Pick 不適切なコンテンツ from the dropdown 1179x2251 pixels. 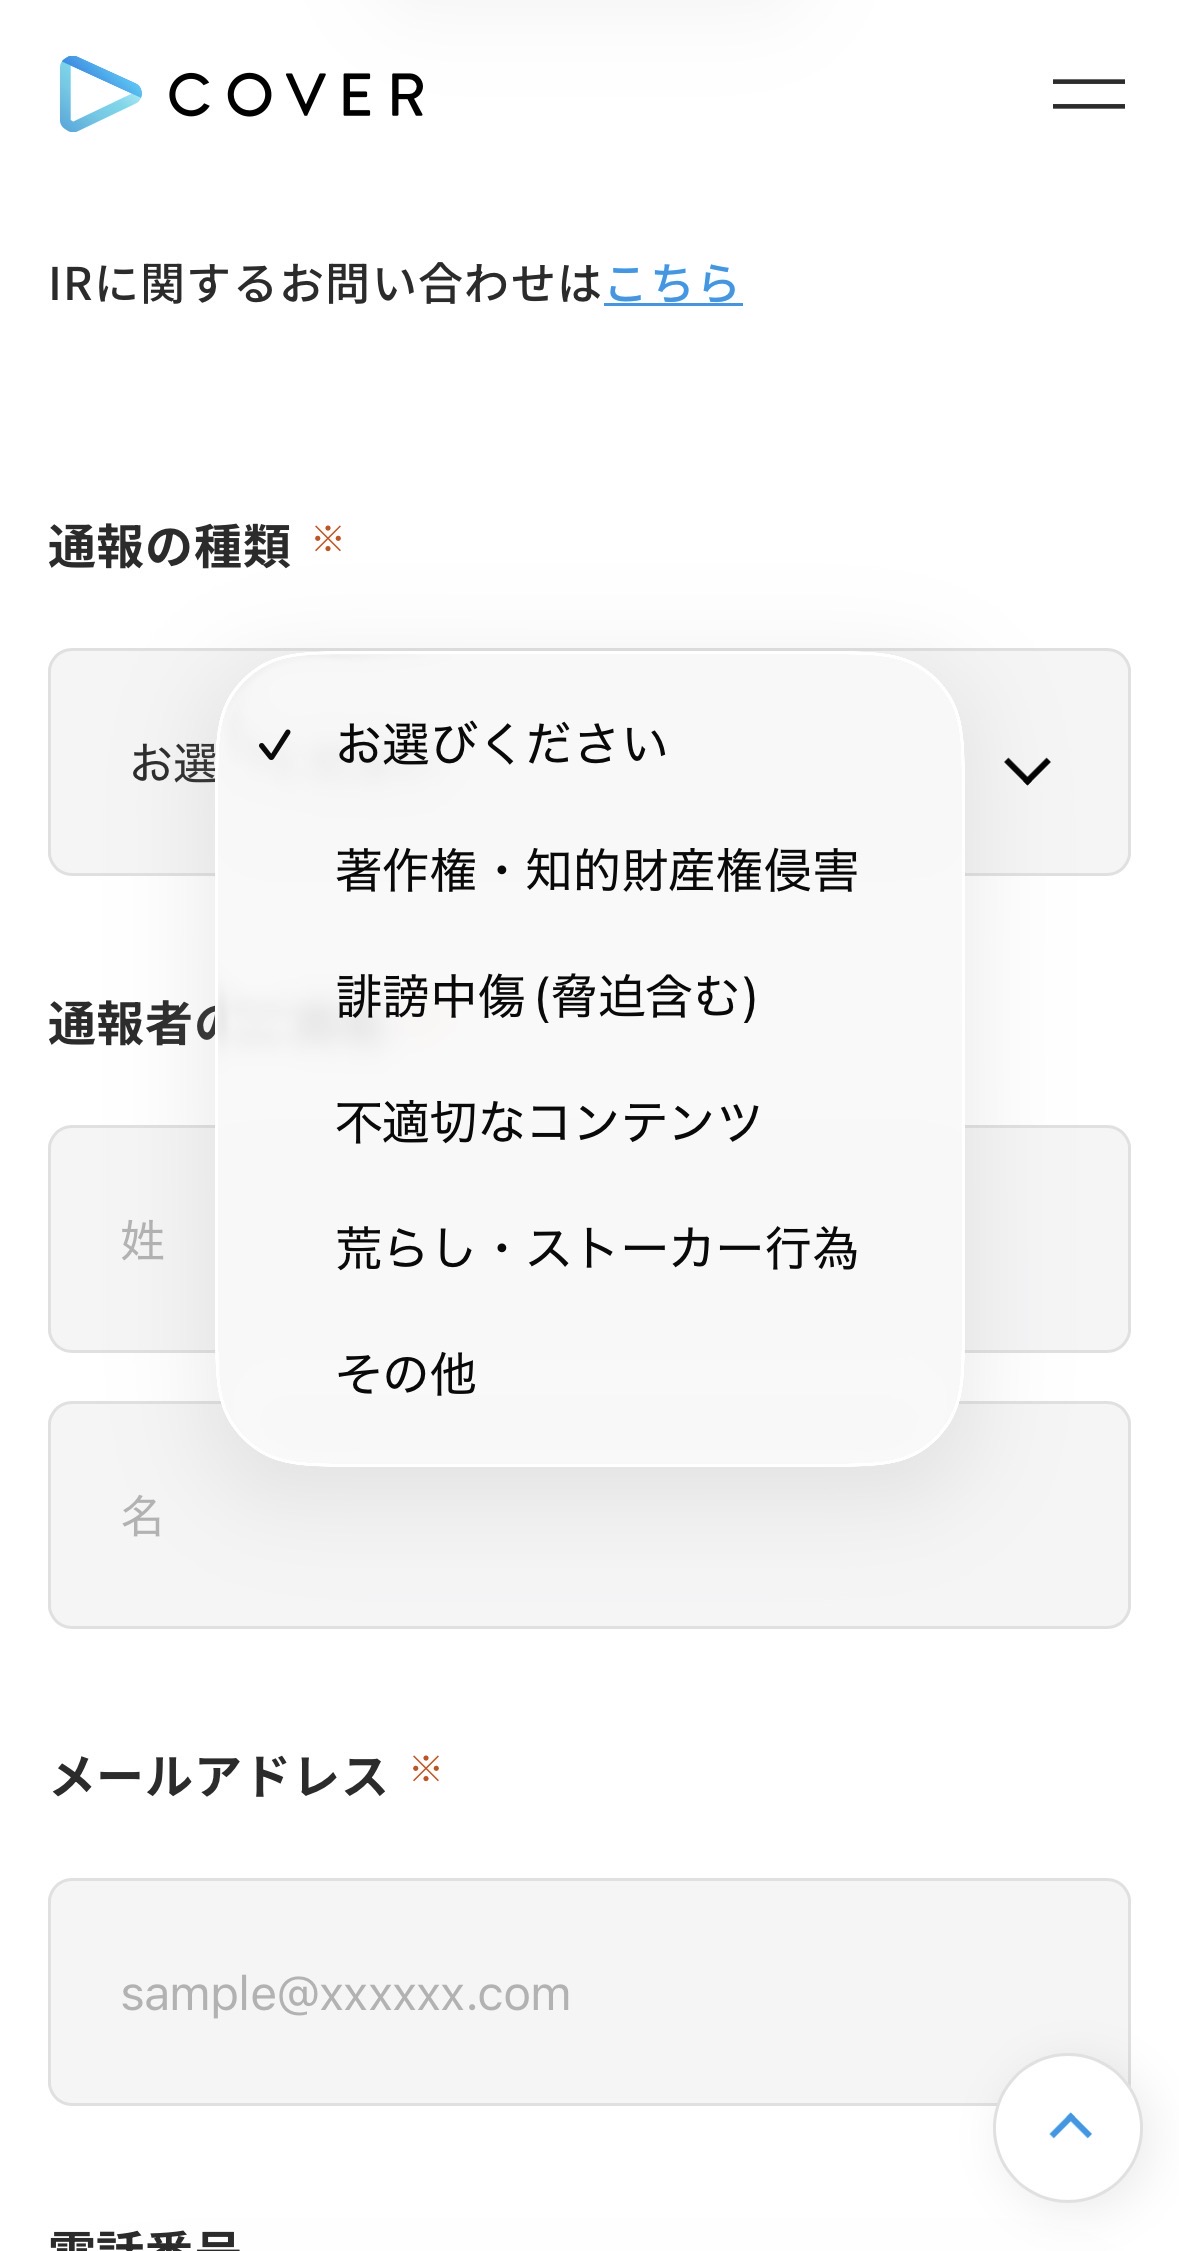548,1122
